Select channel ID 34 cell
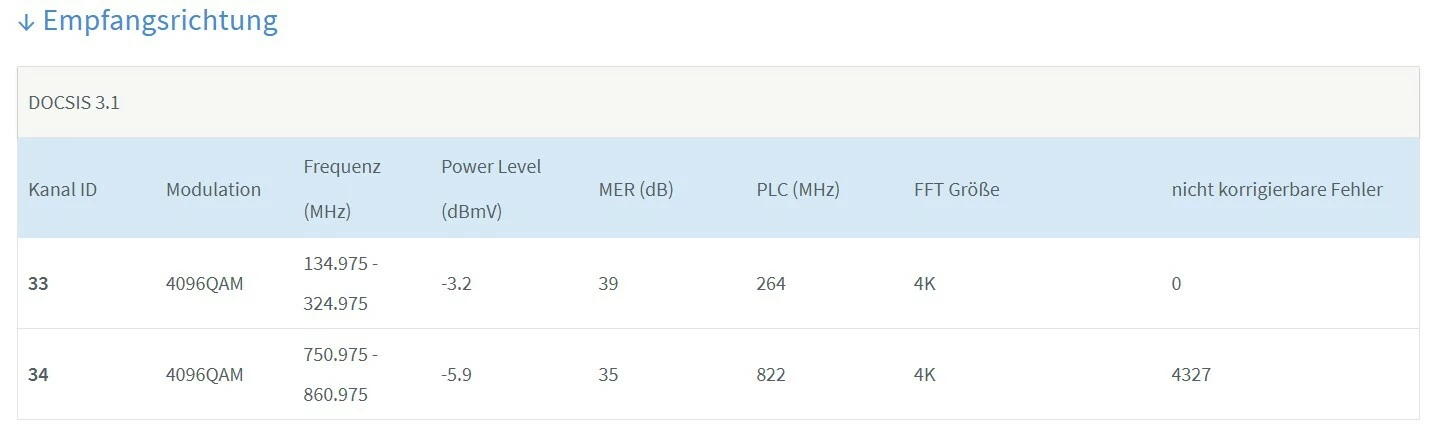 click(38, 375)
